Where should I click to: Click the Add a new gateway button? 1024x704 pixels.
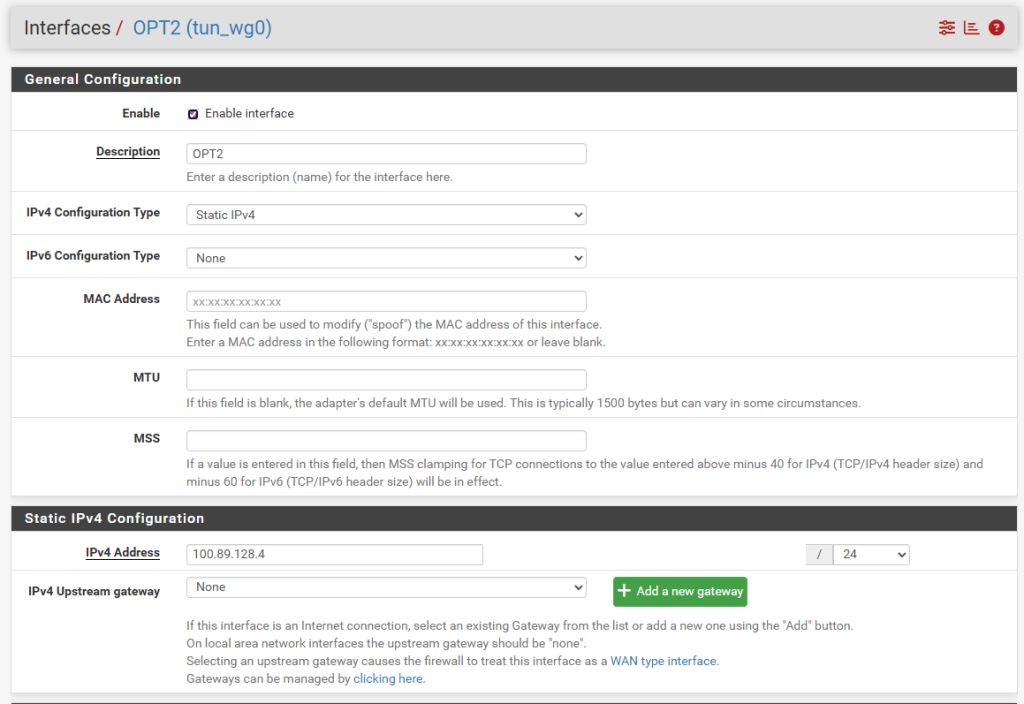point(679,591)
